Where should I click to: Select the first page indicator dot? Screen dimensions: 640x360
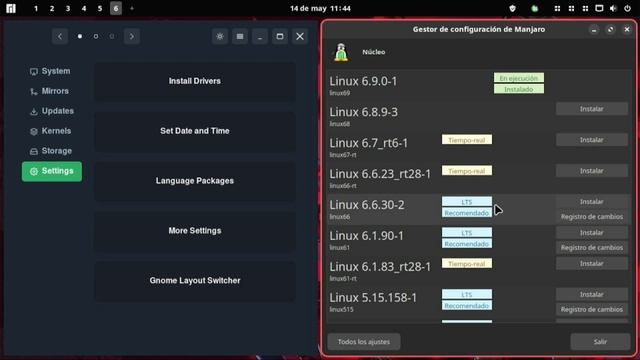(80, 36)
